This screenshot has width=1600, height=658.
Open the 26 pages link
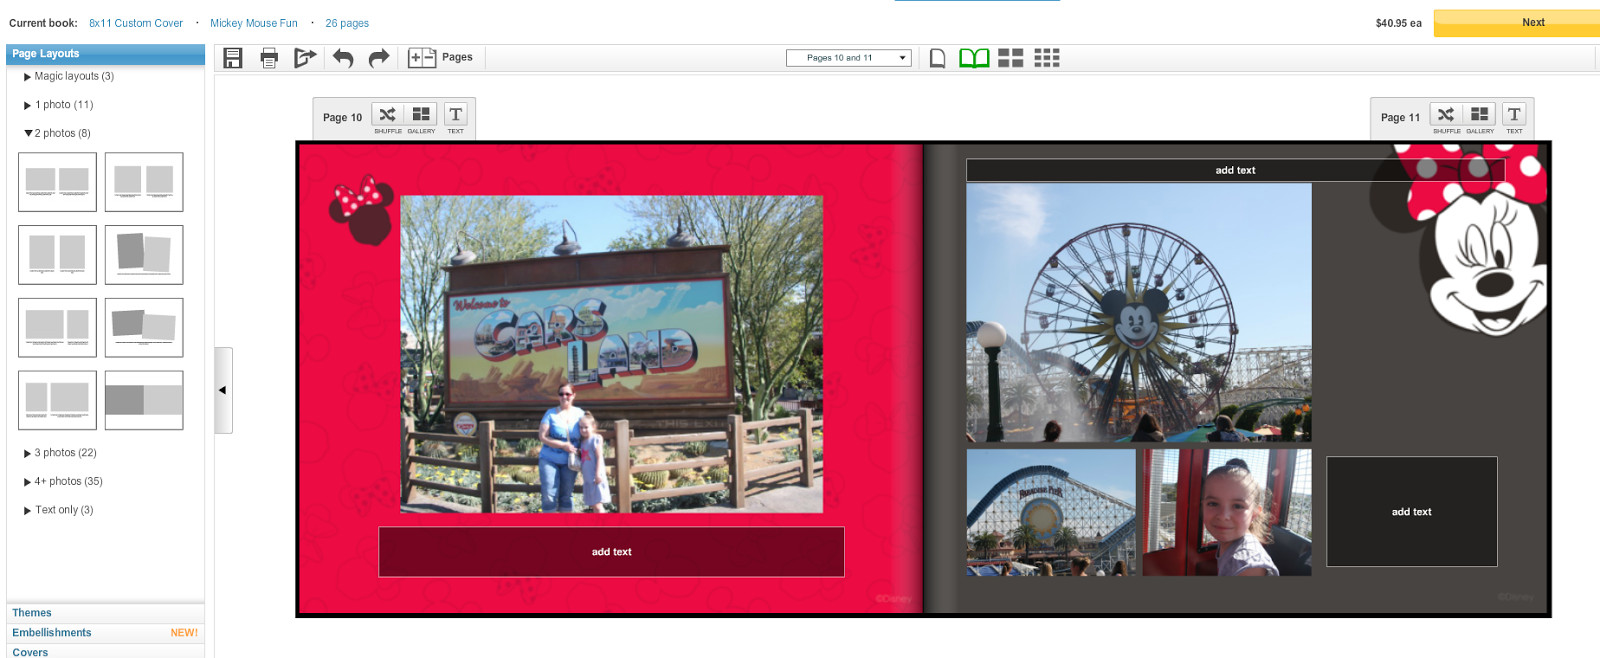point(347,23)
